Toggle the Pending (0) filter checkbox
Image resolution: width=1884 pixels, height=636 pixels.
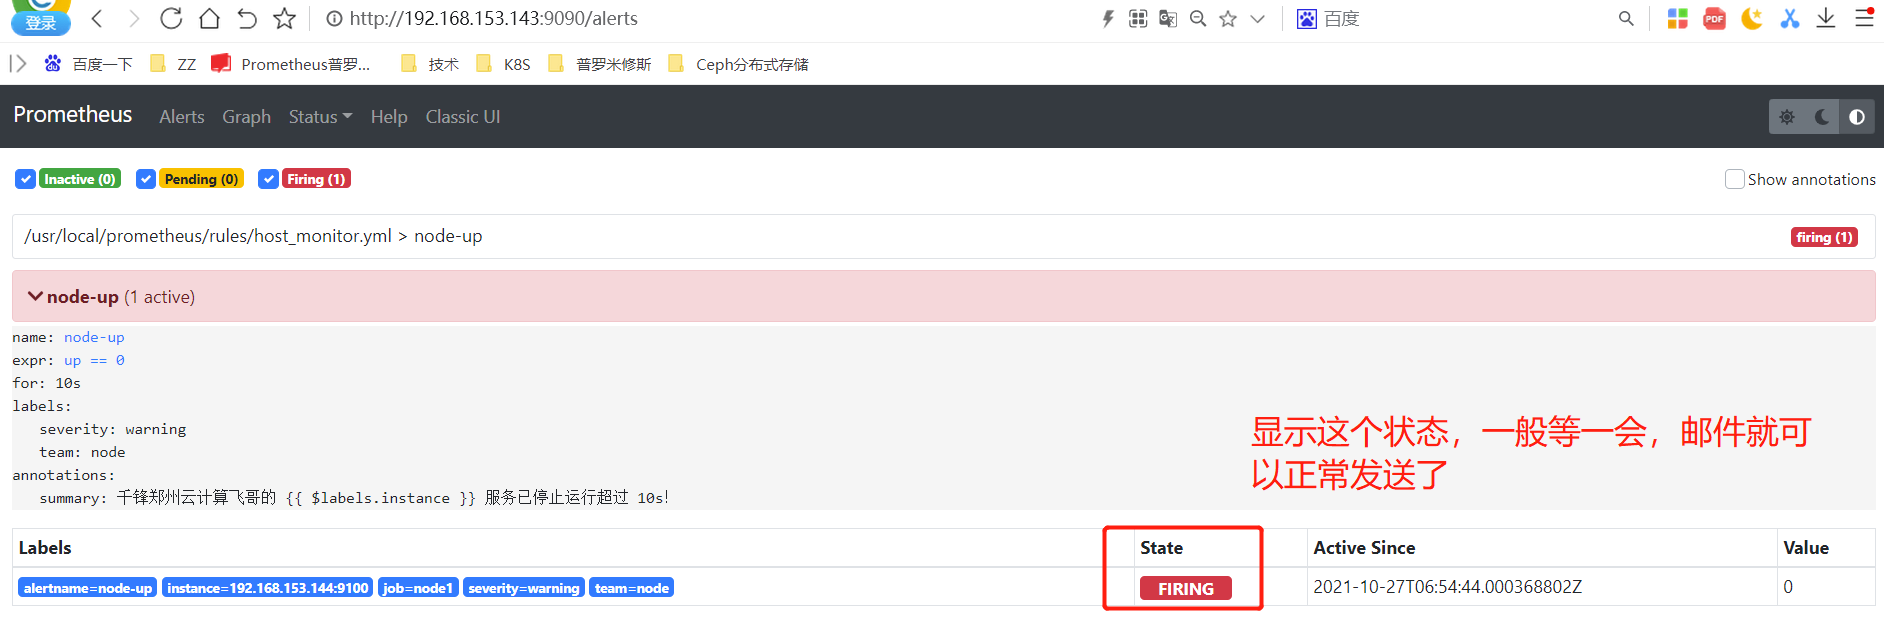click(x=146, y=179)
